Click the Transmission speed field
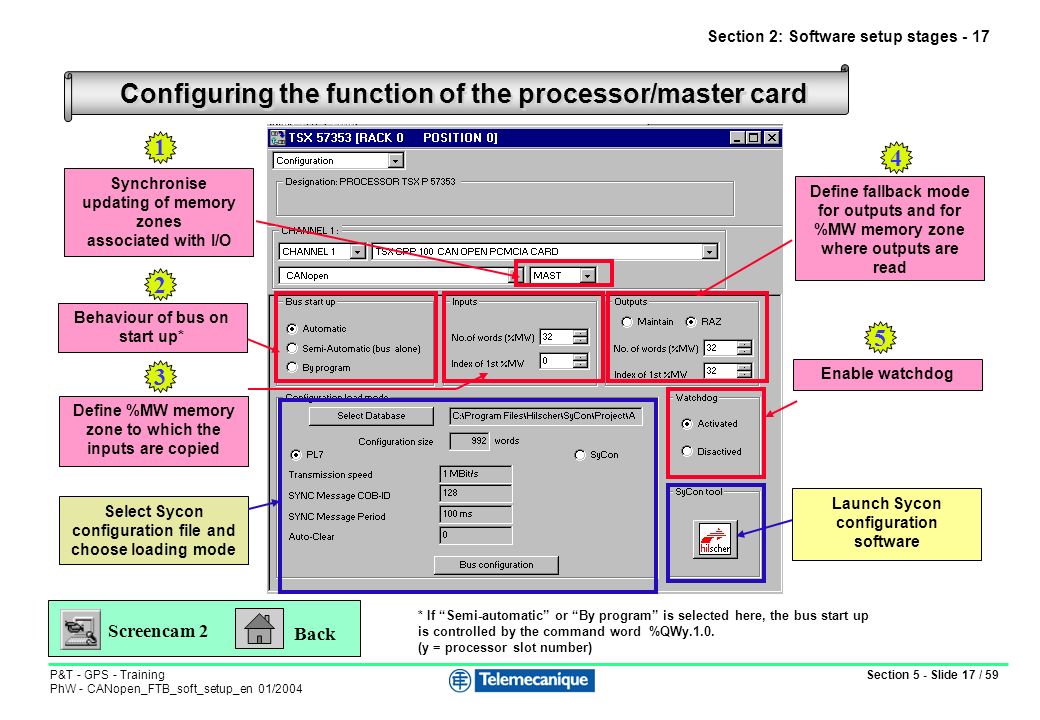Screen dimensions: 1040x720 coord(476,474)
